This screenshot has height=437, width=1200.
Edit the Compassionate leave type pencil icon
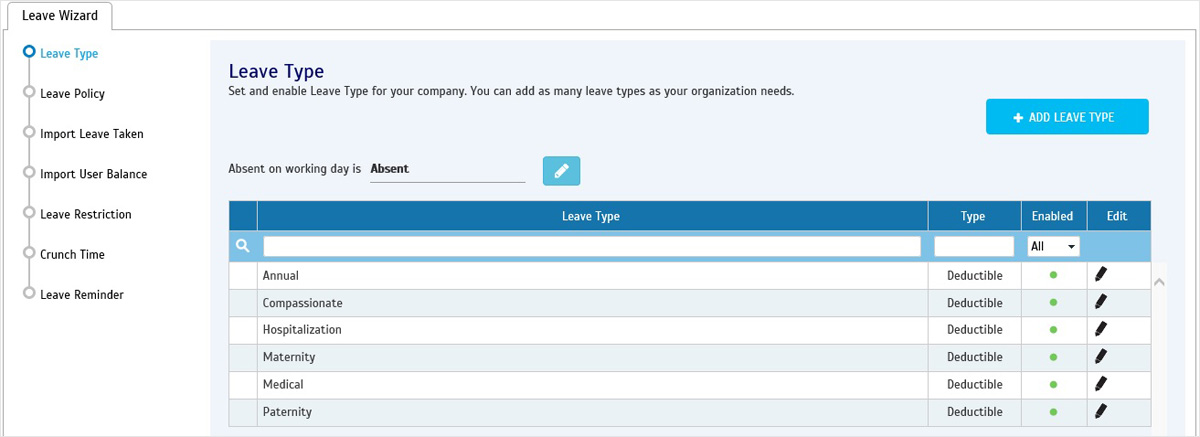click(x=1101, y=302)
